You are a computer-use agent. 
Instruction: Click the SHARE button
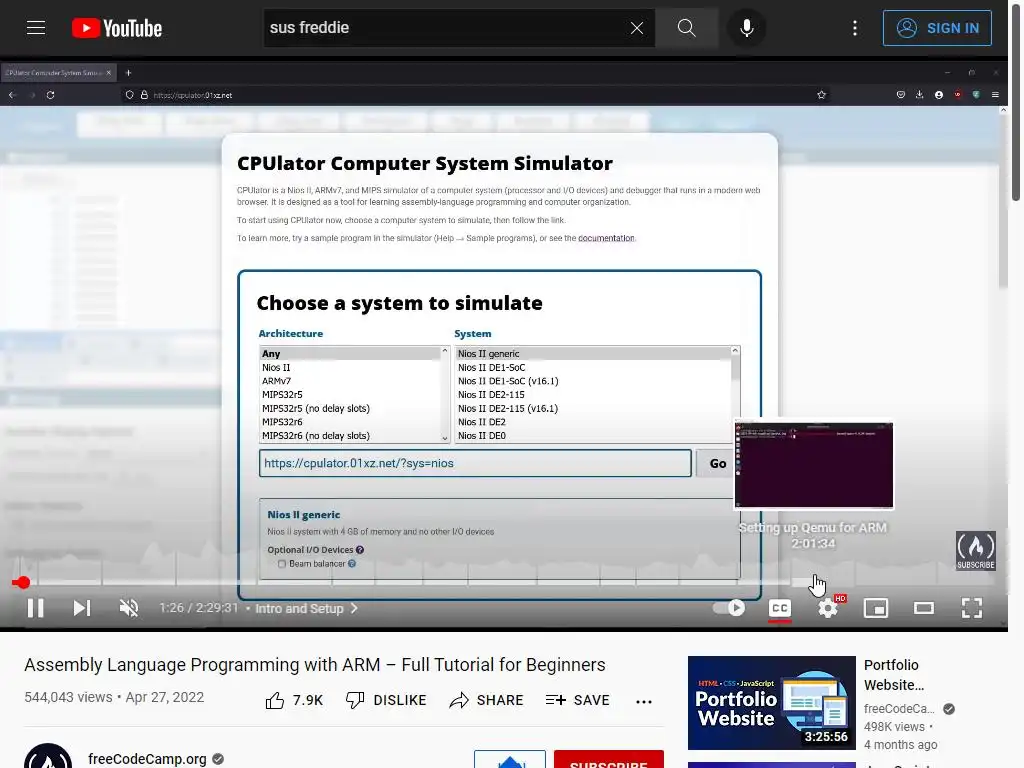tap(487, 700)
